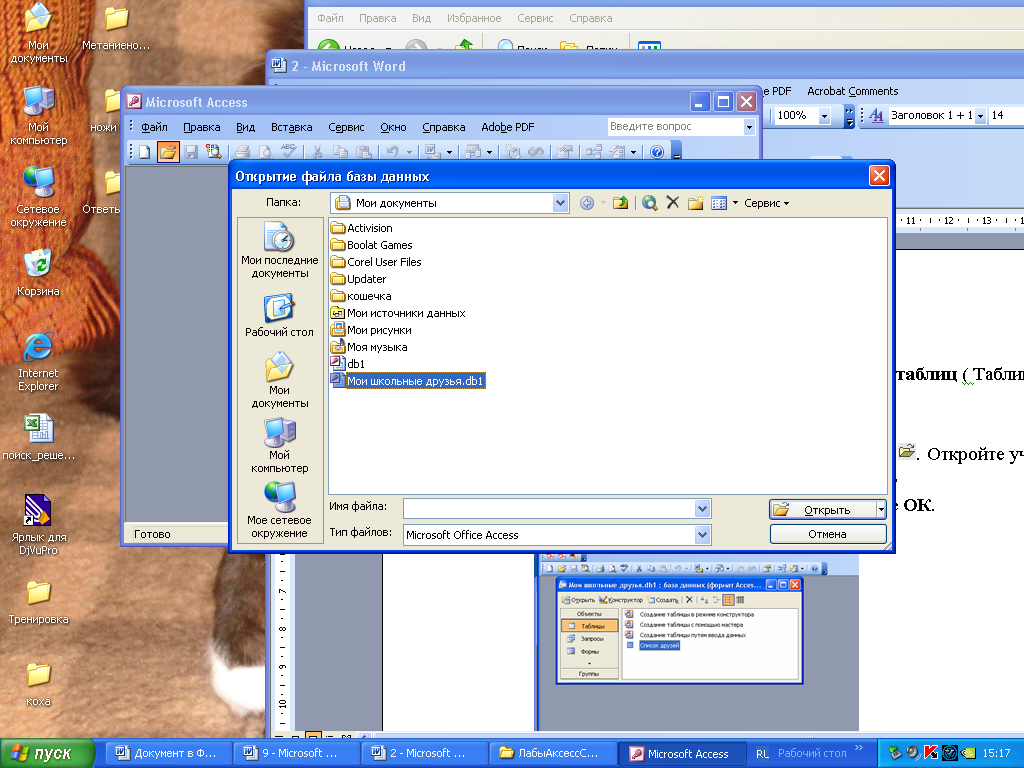Viewport: 1024px width, 768px height.
Task: Select the Activision folder
Action: [361, 228]
